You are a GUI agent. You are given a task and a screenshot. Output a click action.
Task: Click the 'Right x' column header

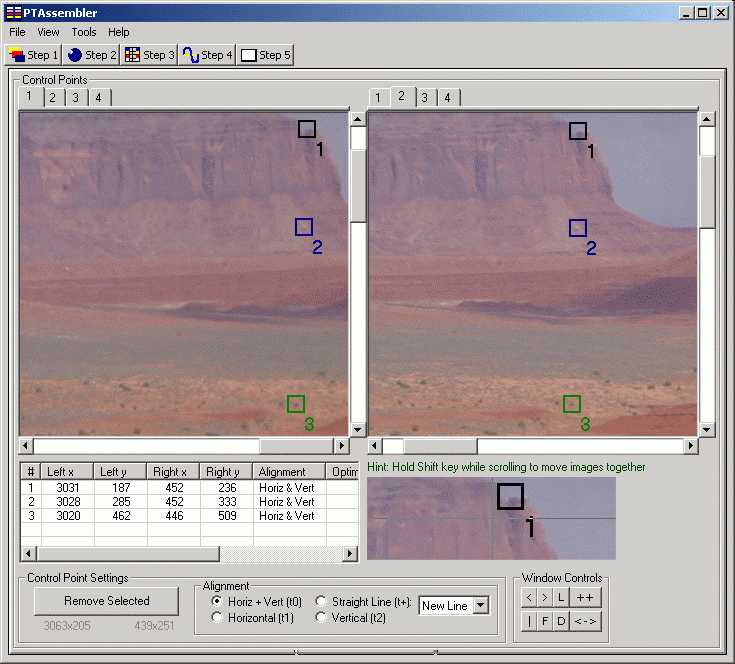[x=173, y=471]
